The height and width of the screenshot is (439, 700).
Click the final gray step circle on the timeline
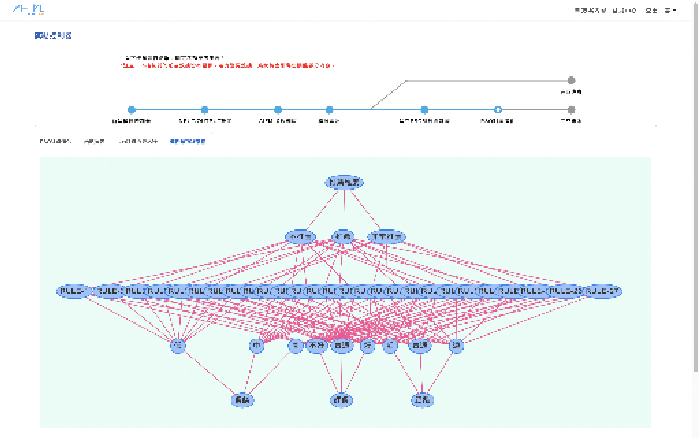coord(571,109)
